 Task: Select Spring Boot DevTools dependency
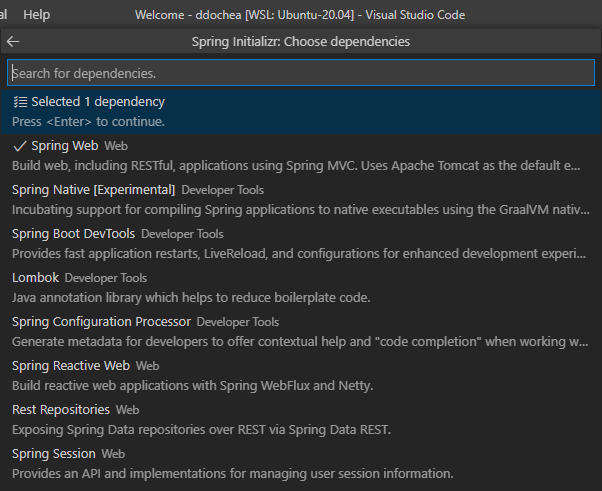tap(301, 244)
